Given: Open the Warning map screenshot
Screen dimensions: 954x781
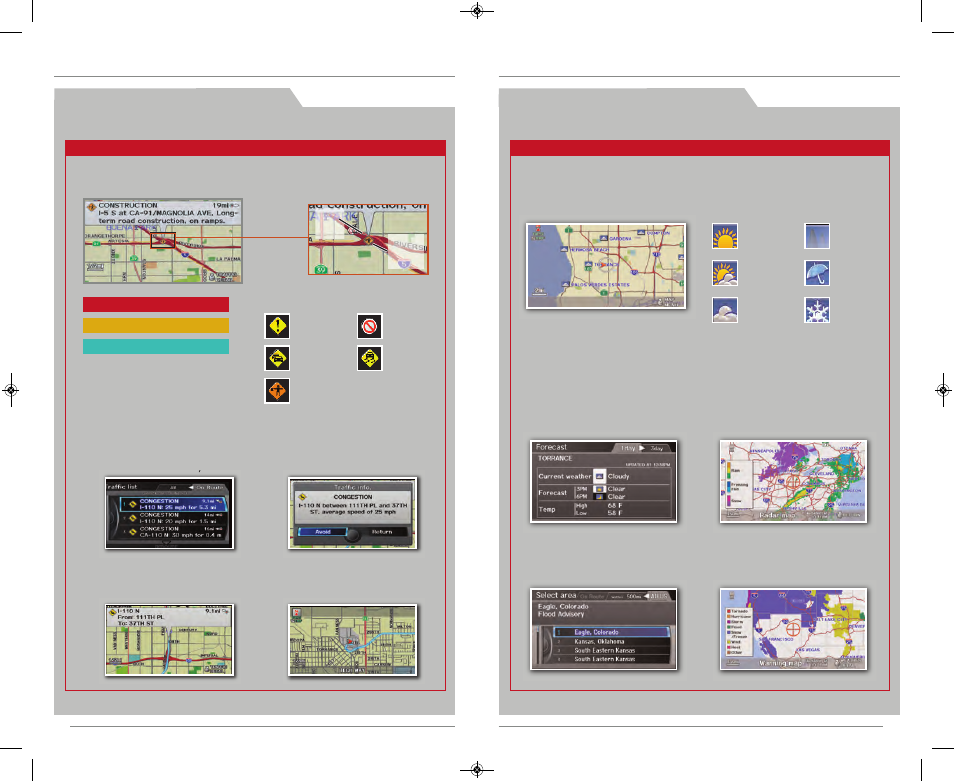Looking at the screenshot, I should pos(793,629).
